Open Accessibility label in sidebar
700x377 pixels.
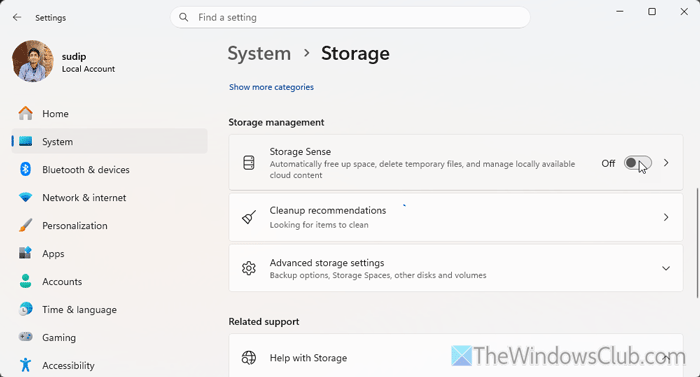(68, 365)
